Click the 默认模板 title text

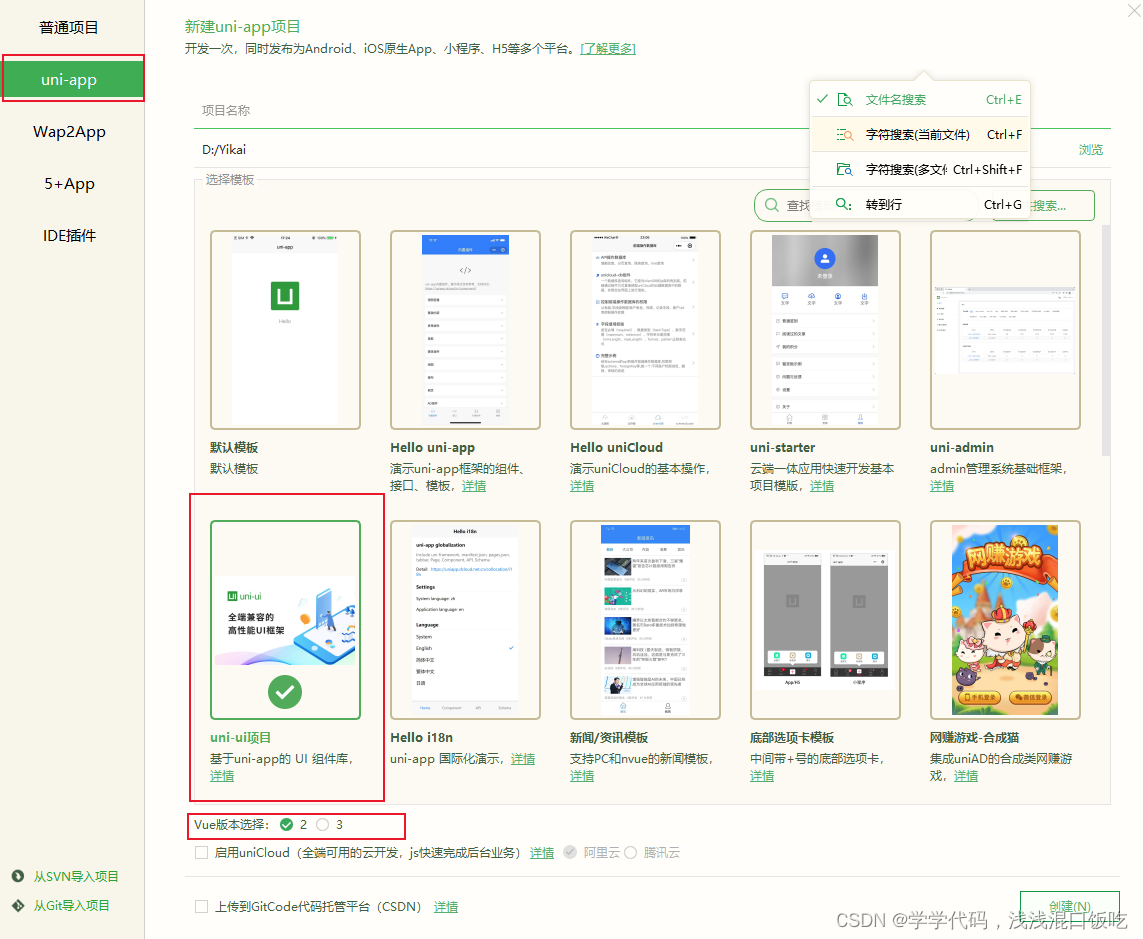pyautogui.click(x=234, y=448)
